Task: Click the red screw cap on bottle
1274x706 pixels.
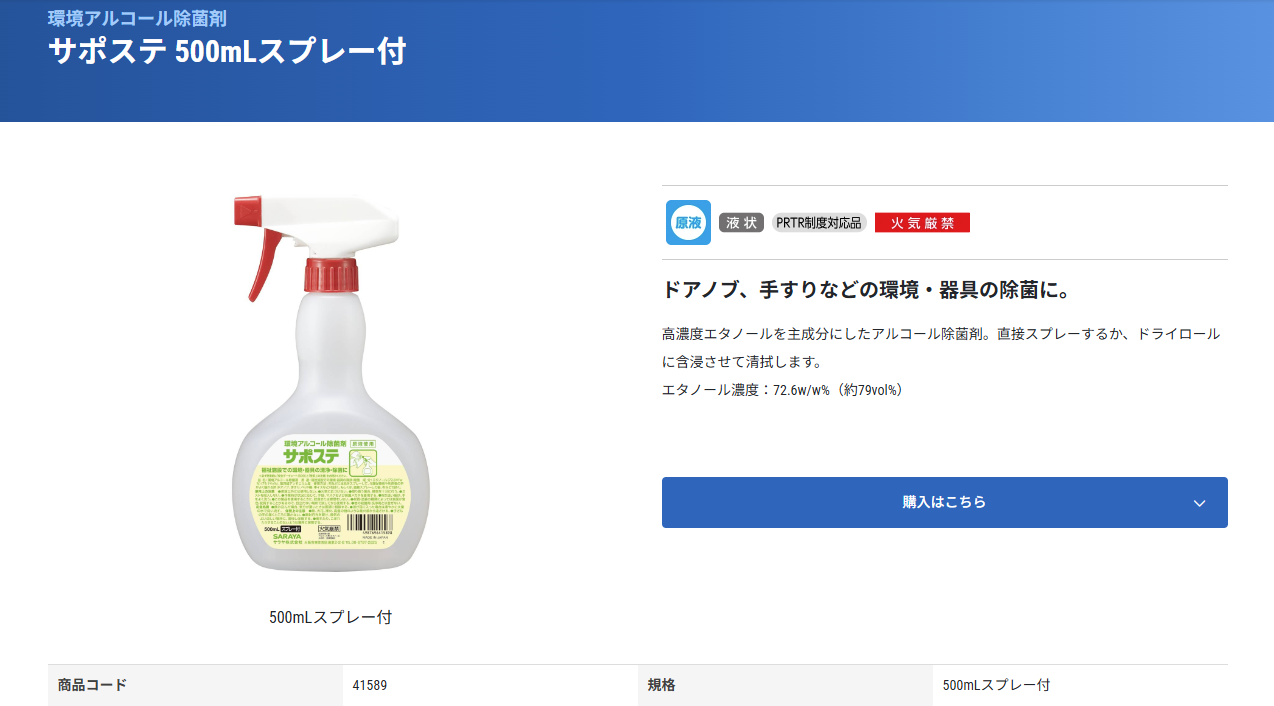Action: coord(330,277)
